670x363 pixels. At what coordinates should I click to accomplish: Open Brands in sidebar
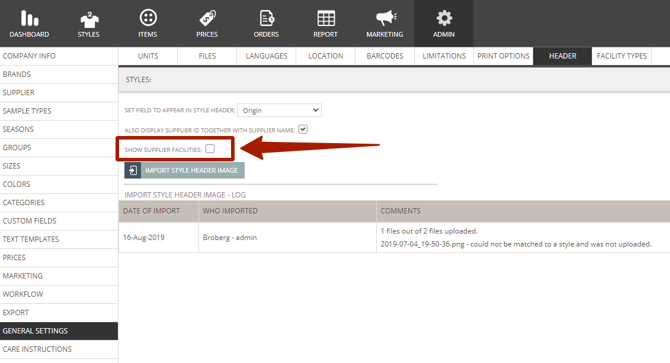pyautogui.click(x=59, y=74)
